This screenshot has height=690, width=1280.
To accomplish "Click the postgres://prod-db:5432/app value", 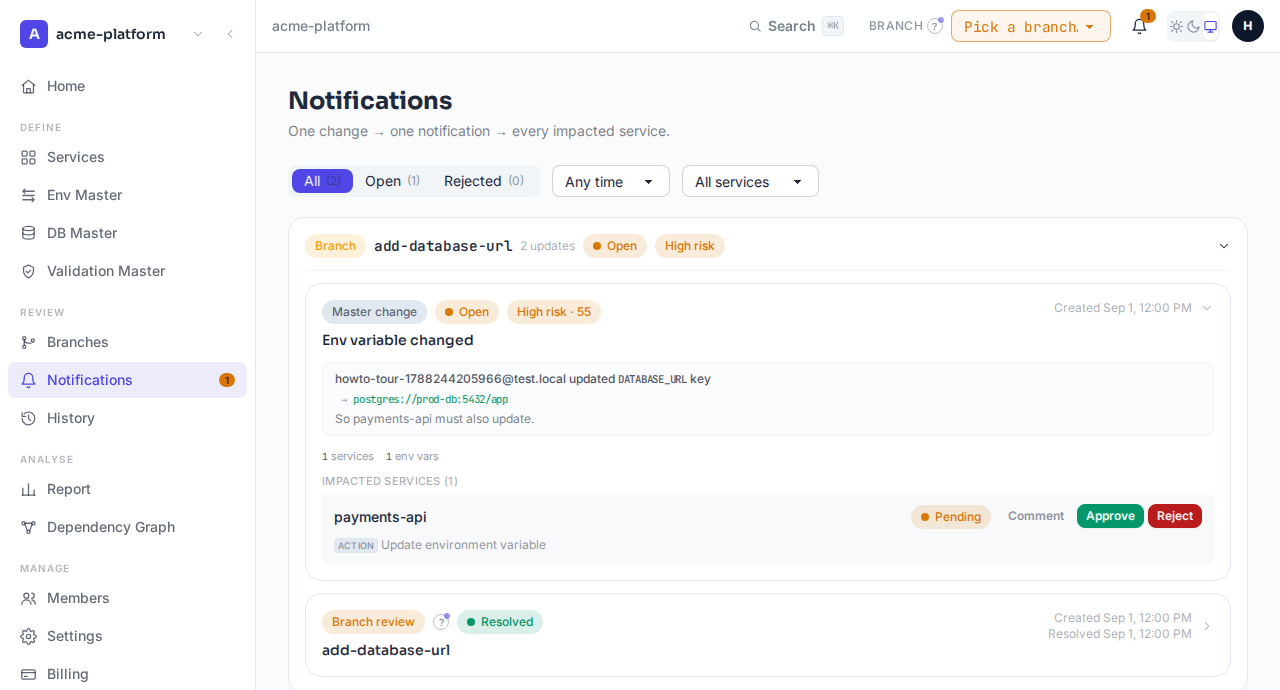I will 430,399.
